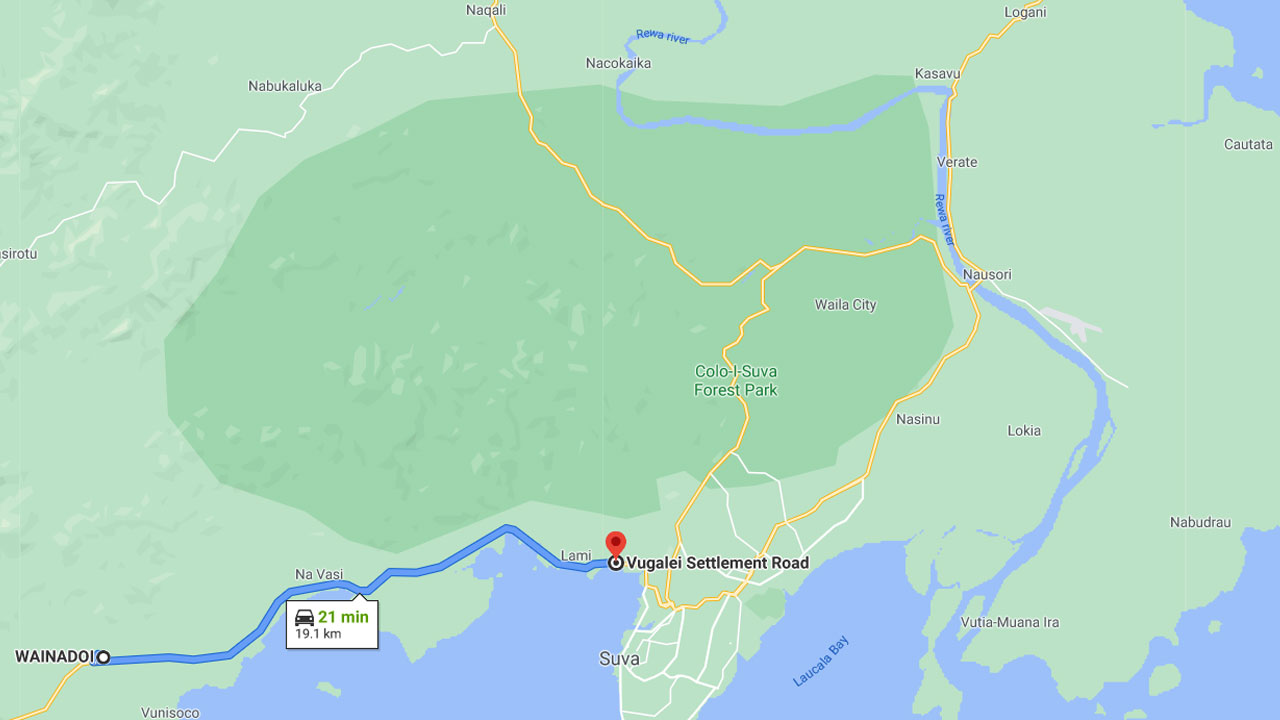Select the Colo-I-Suva Forest Park label
The width and height of the screenshot is (1280, 720).
(x=736, y=381)
